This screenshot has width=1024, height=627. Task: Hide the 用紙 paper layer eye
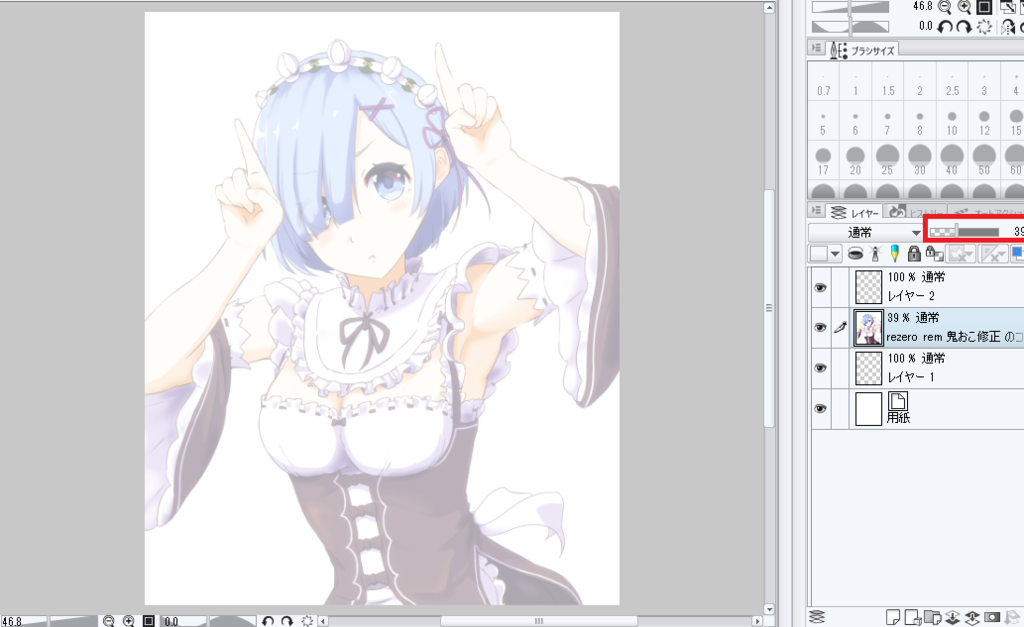coord(821,409)
